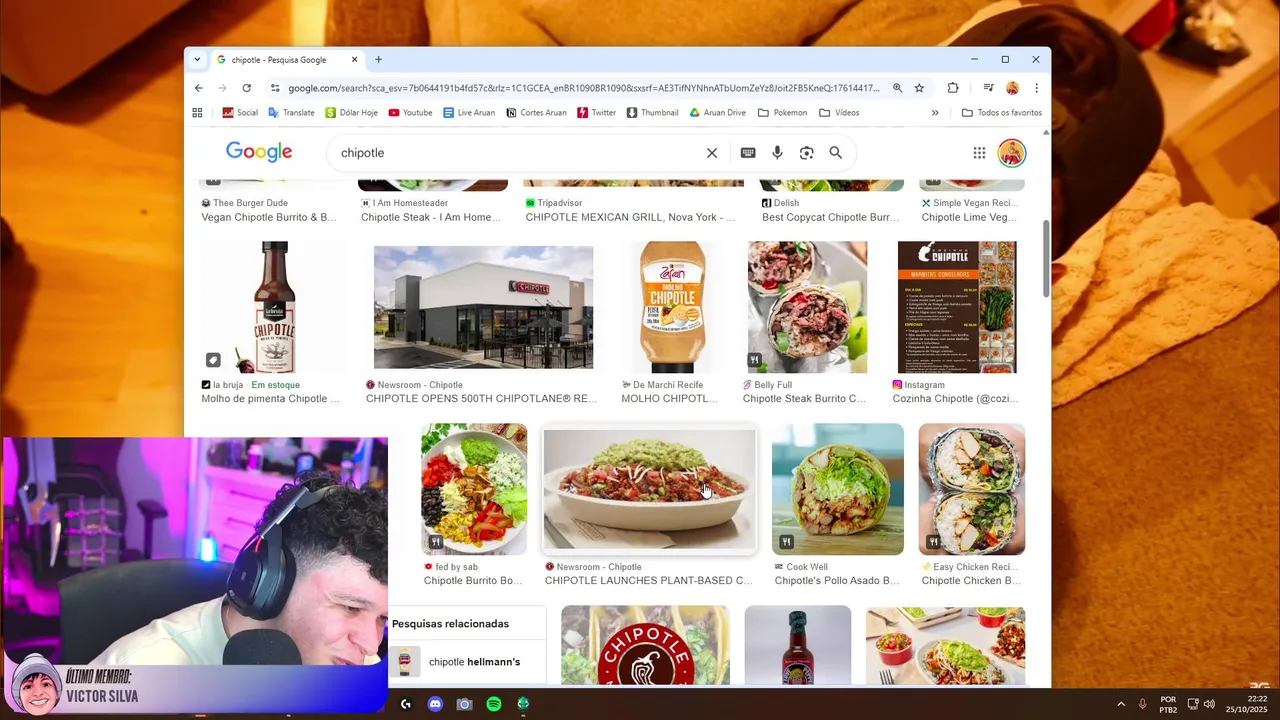1280x720 pixels.
Task: Open the Logitech G Hub taskbar icon
Action: [405, 704]
